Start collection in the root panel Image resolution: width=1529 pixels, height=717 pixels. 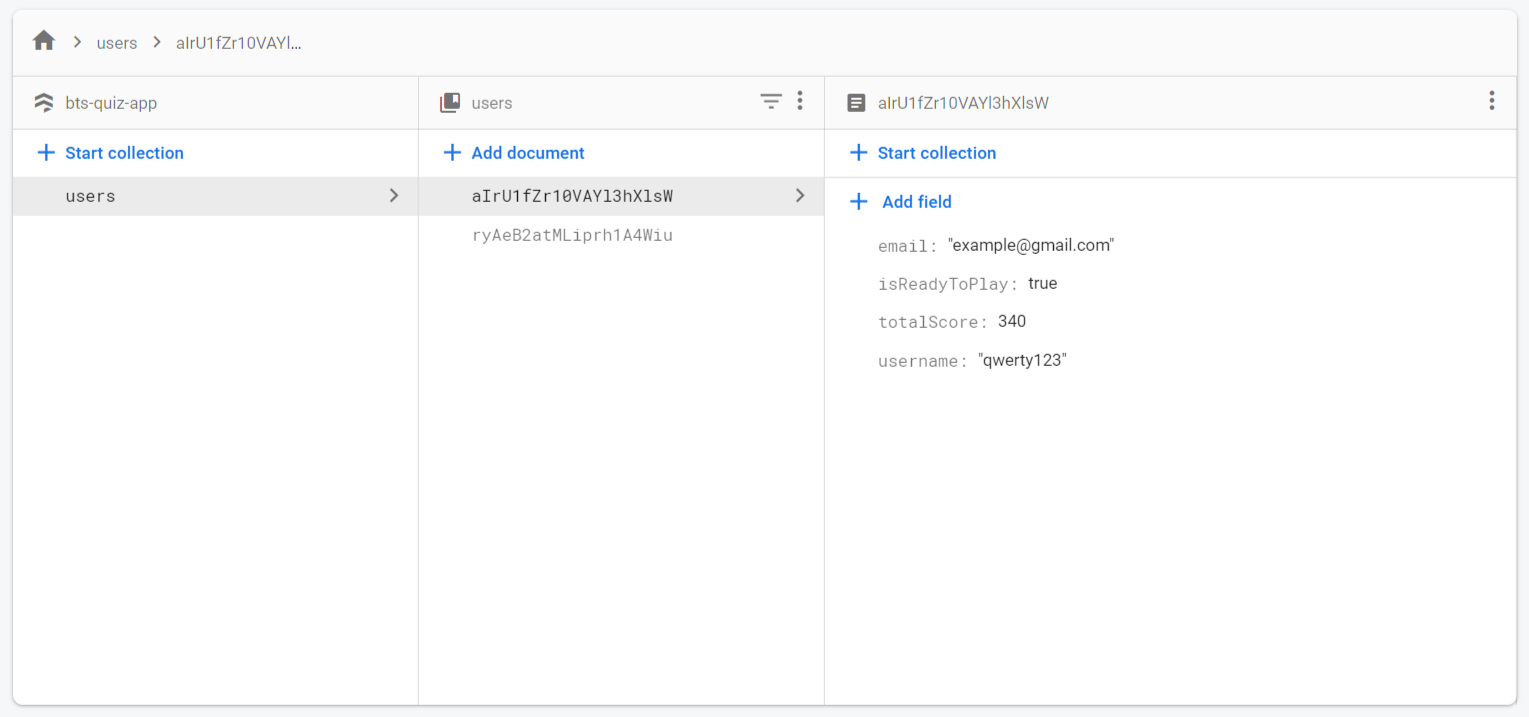click(x=110, y=153)
